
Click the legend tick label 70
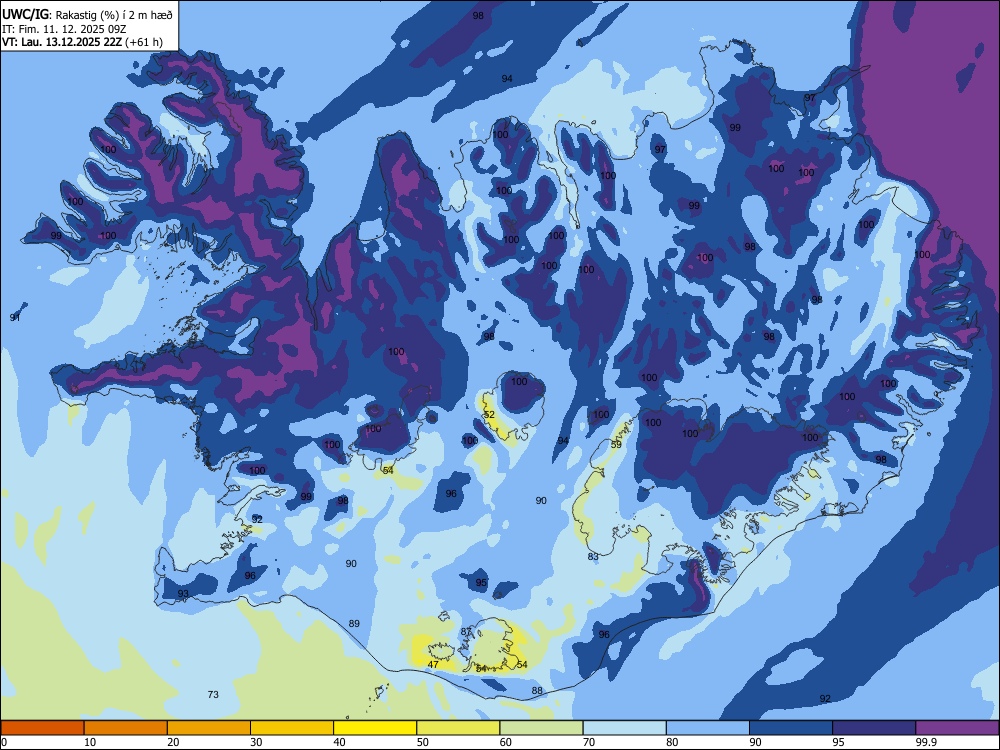click(589, 742)
